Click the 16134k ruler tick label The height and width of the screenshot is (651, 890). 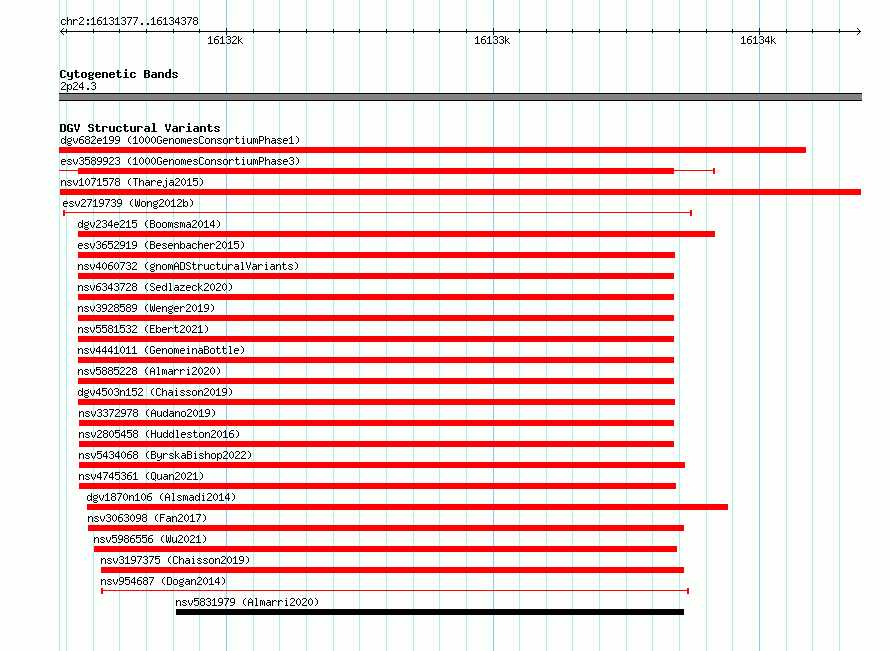tap(758, 40)
